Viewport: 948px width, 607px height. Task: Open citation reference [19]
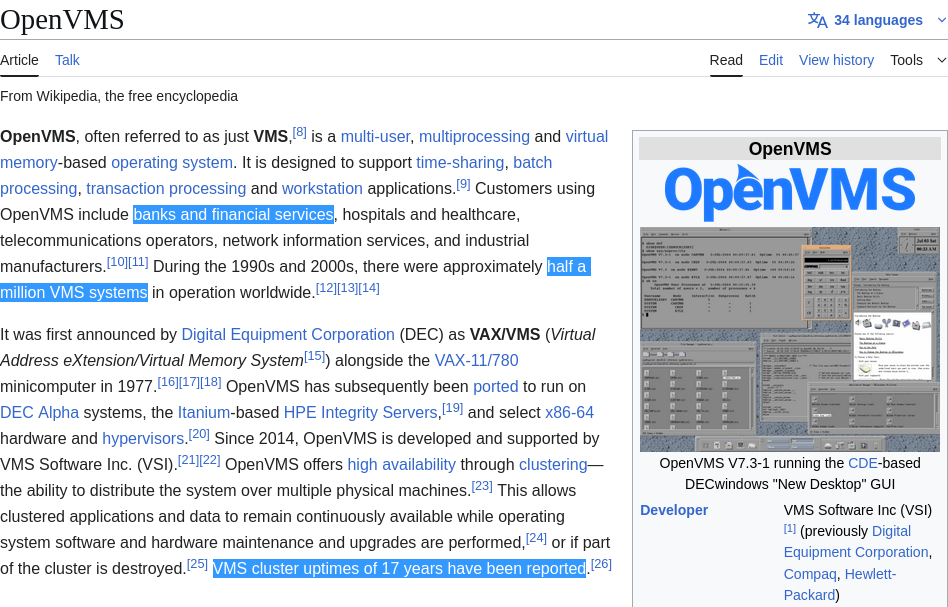(452, 408)
